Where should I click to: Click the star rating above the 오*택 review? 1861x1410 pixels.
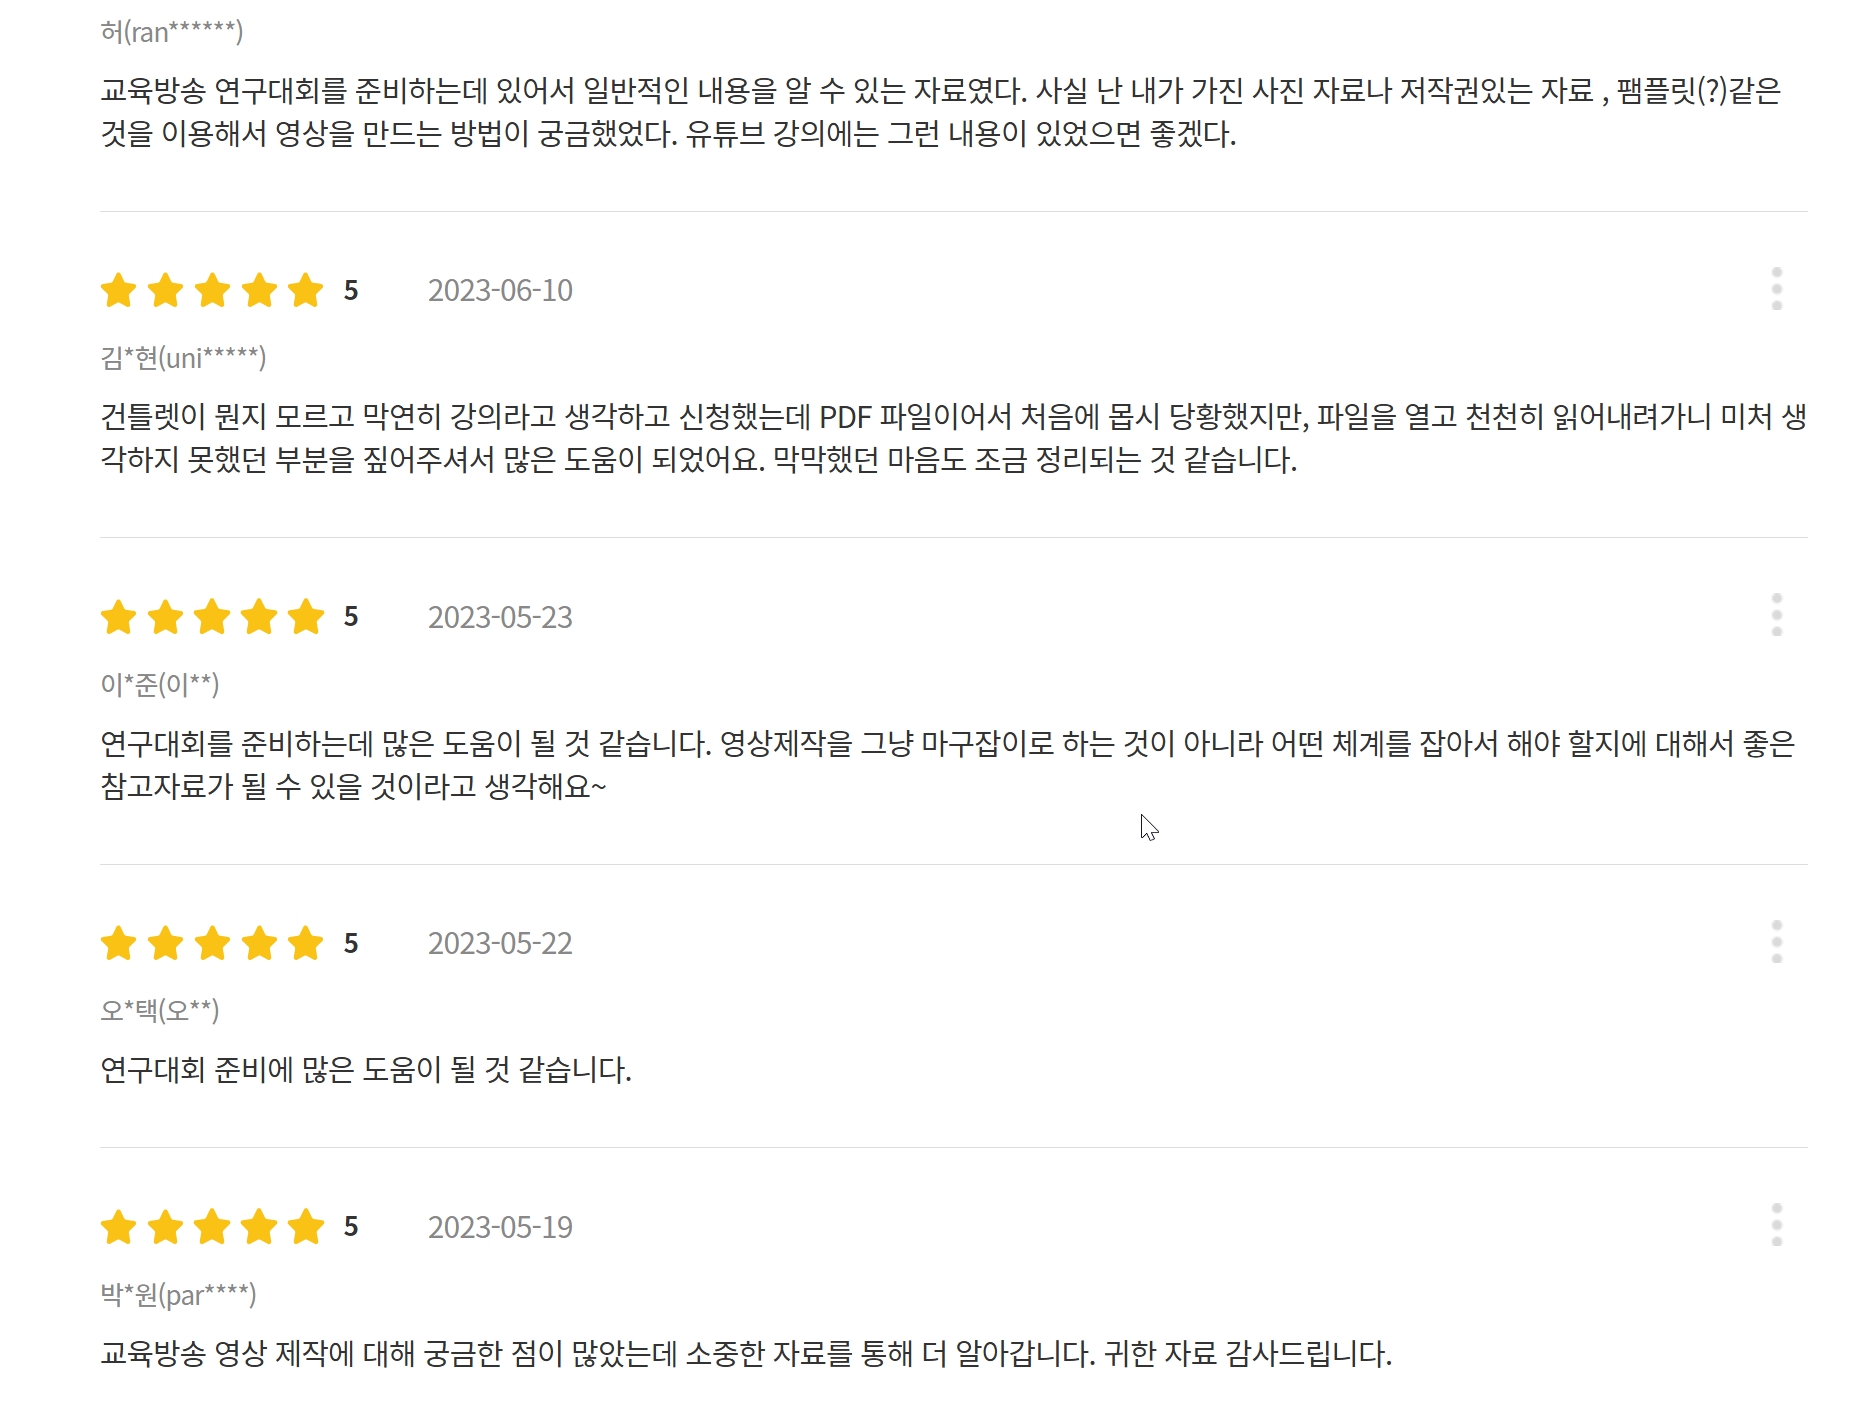pos(212,943)
